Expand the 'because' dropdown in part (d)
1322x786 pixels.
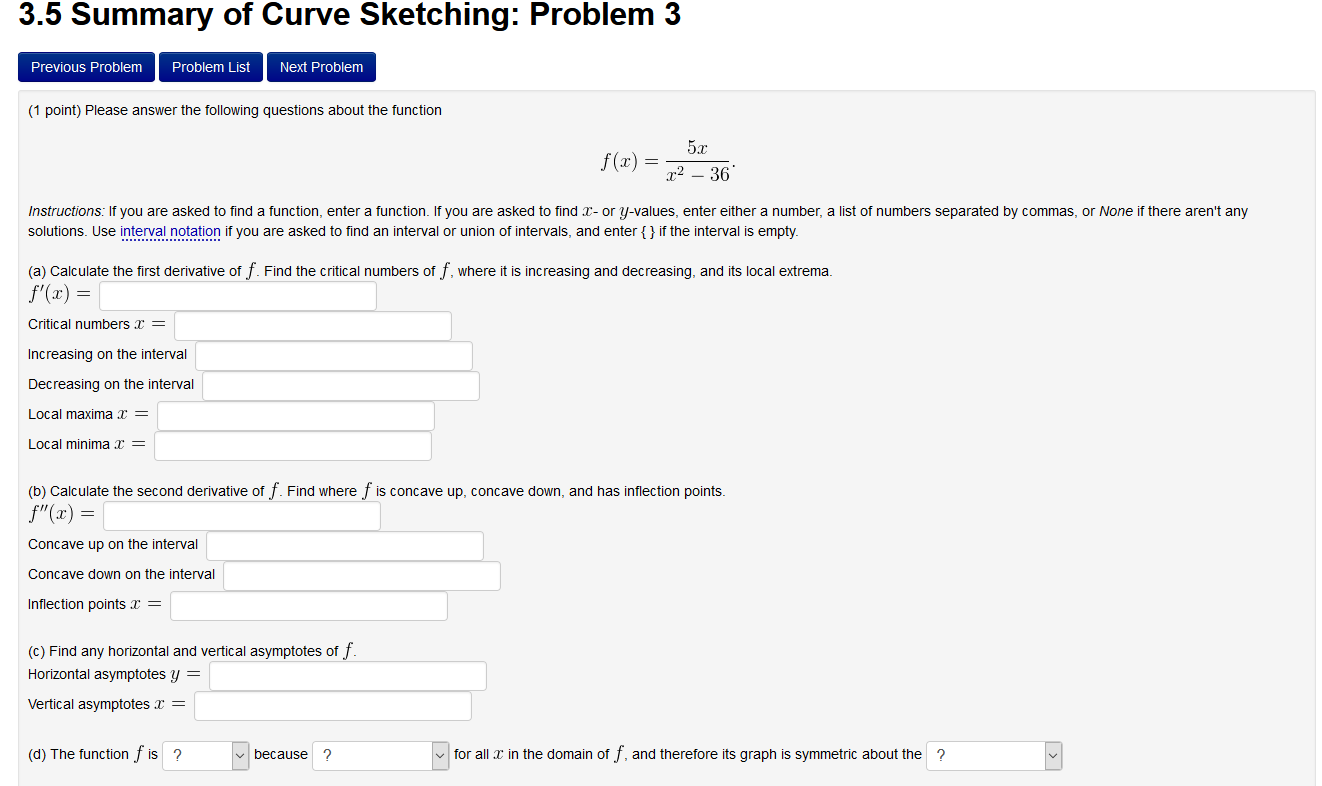(380, 755)
